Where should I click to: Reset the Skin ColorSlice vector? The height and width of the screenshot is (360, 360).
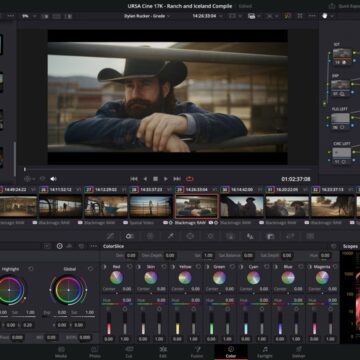(x=164, y=267)
